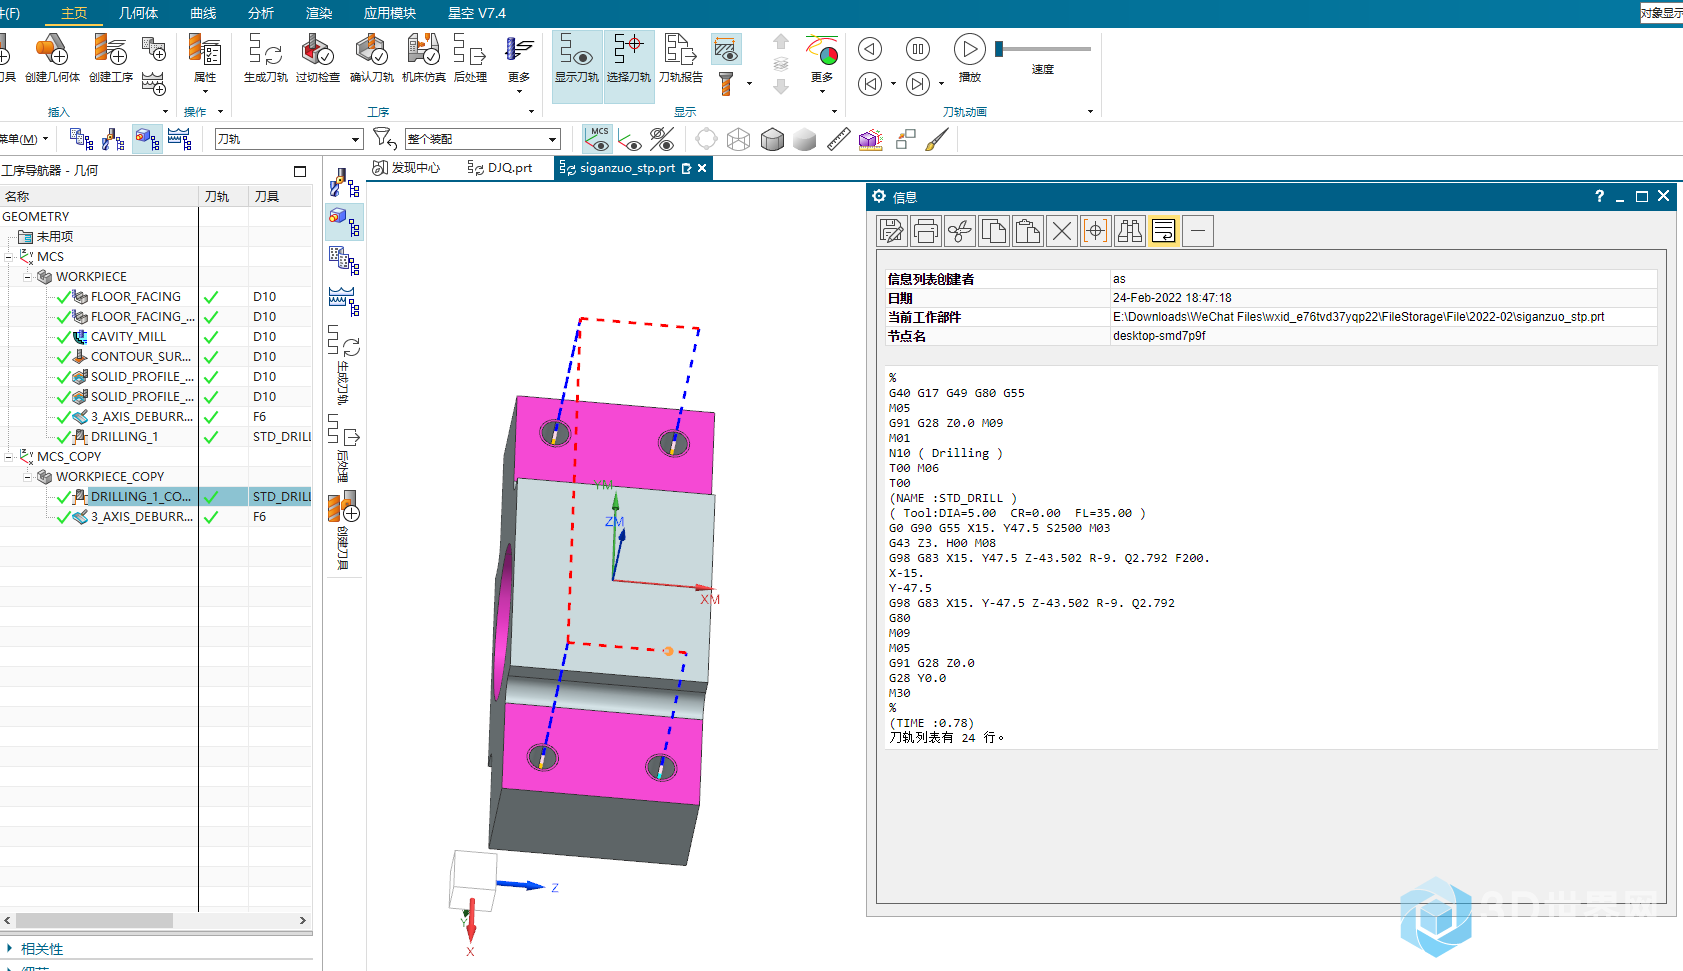
Task: Toggle 选择刀轨 select tool path
Action: click(x=628, y=65)
